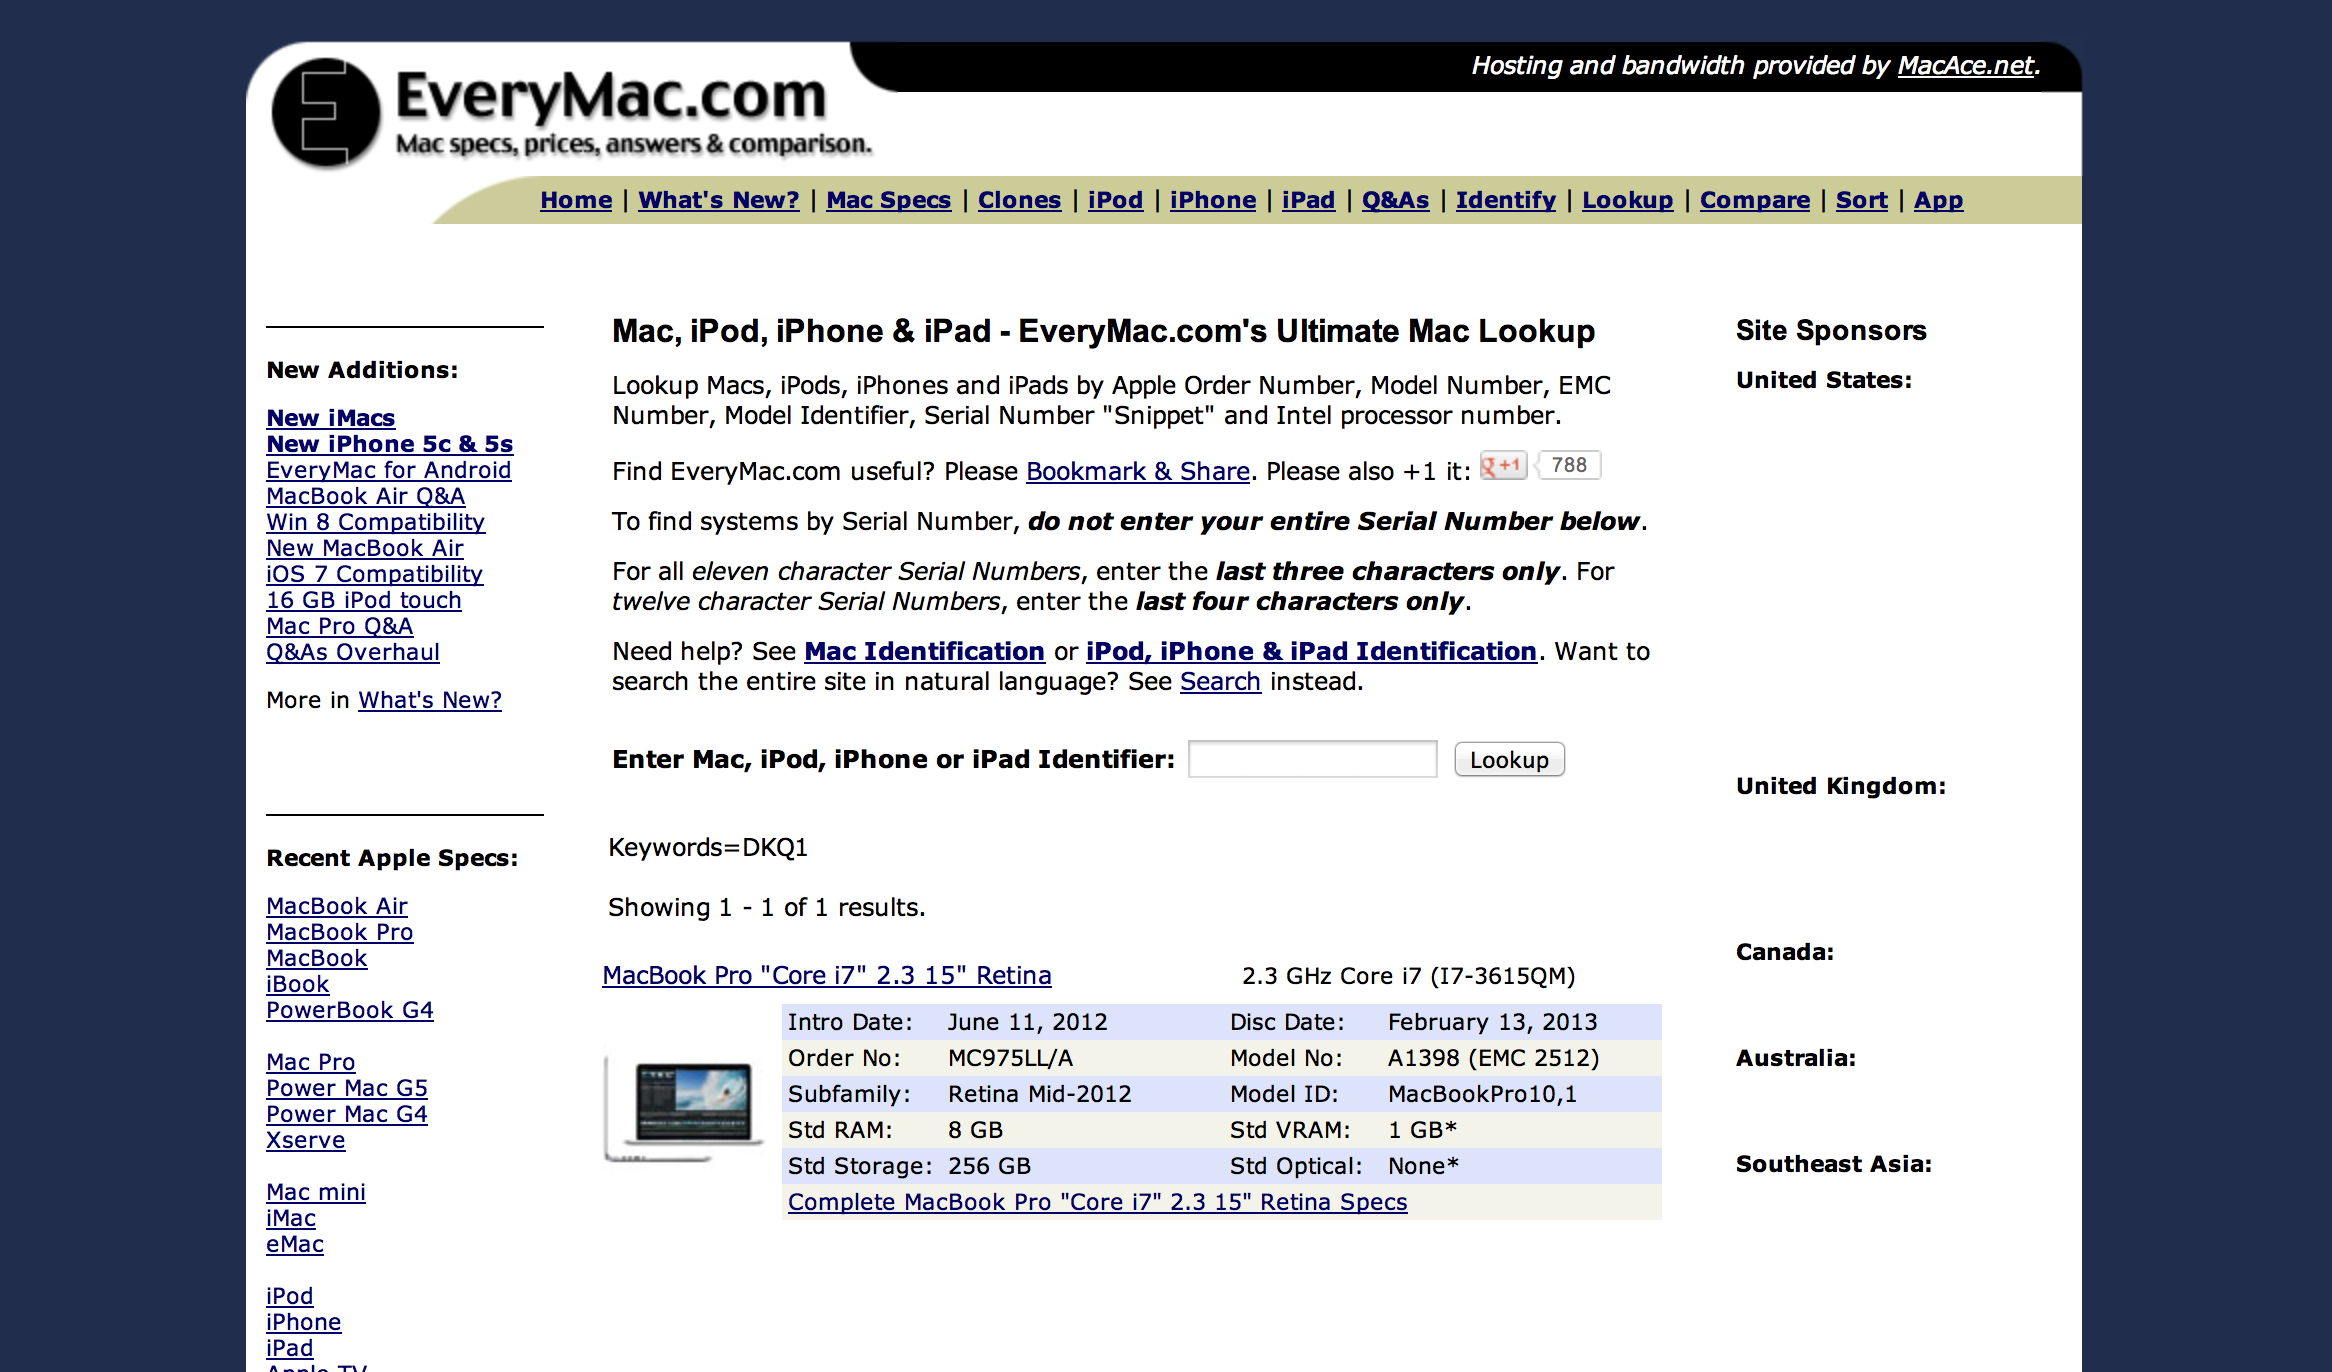Open 16 GB iPod touch link
The height and width of the screenshot is (1372, 2332).
coord(363,600)
